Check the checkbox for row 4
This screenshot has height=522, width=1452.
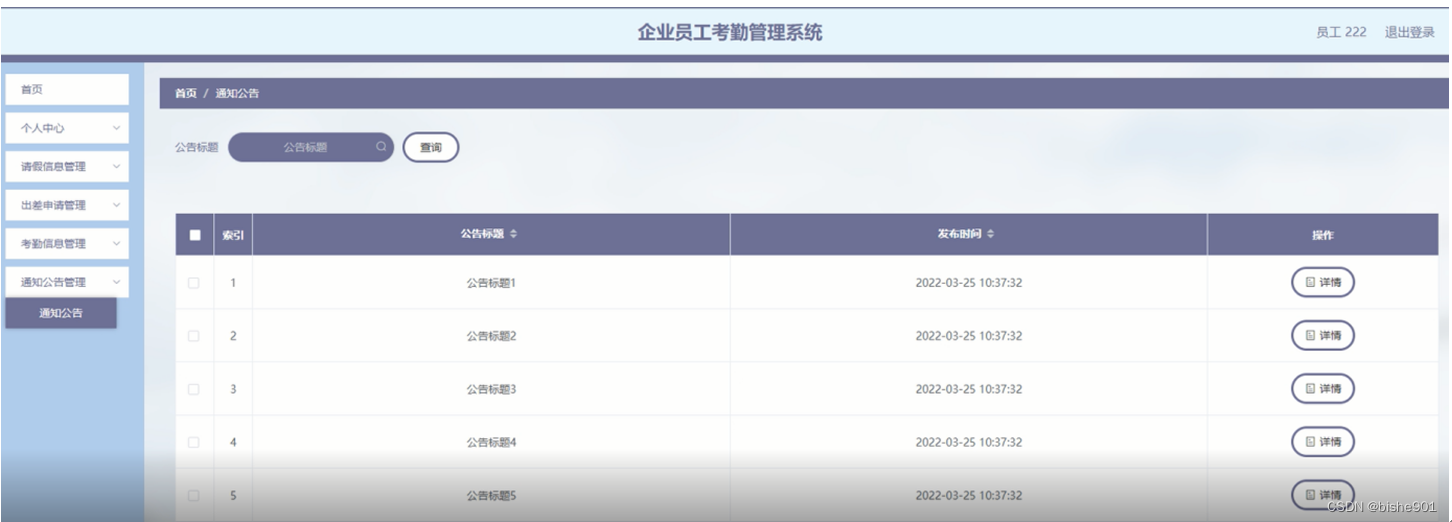pos(194,442)
